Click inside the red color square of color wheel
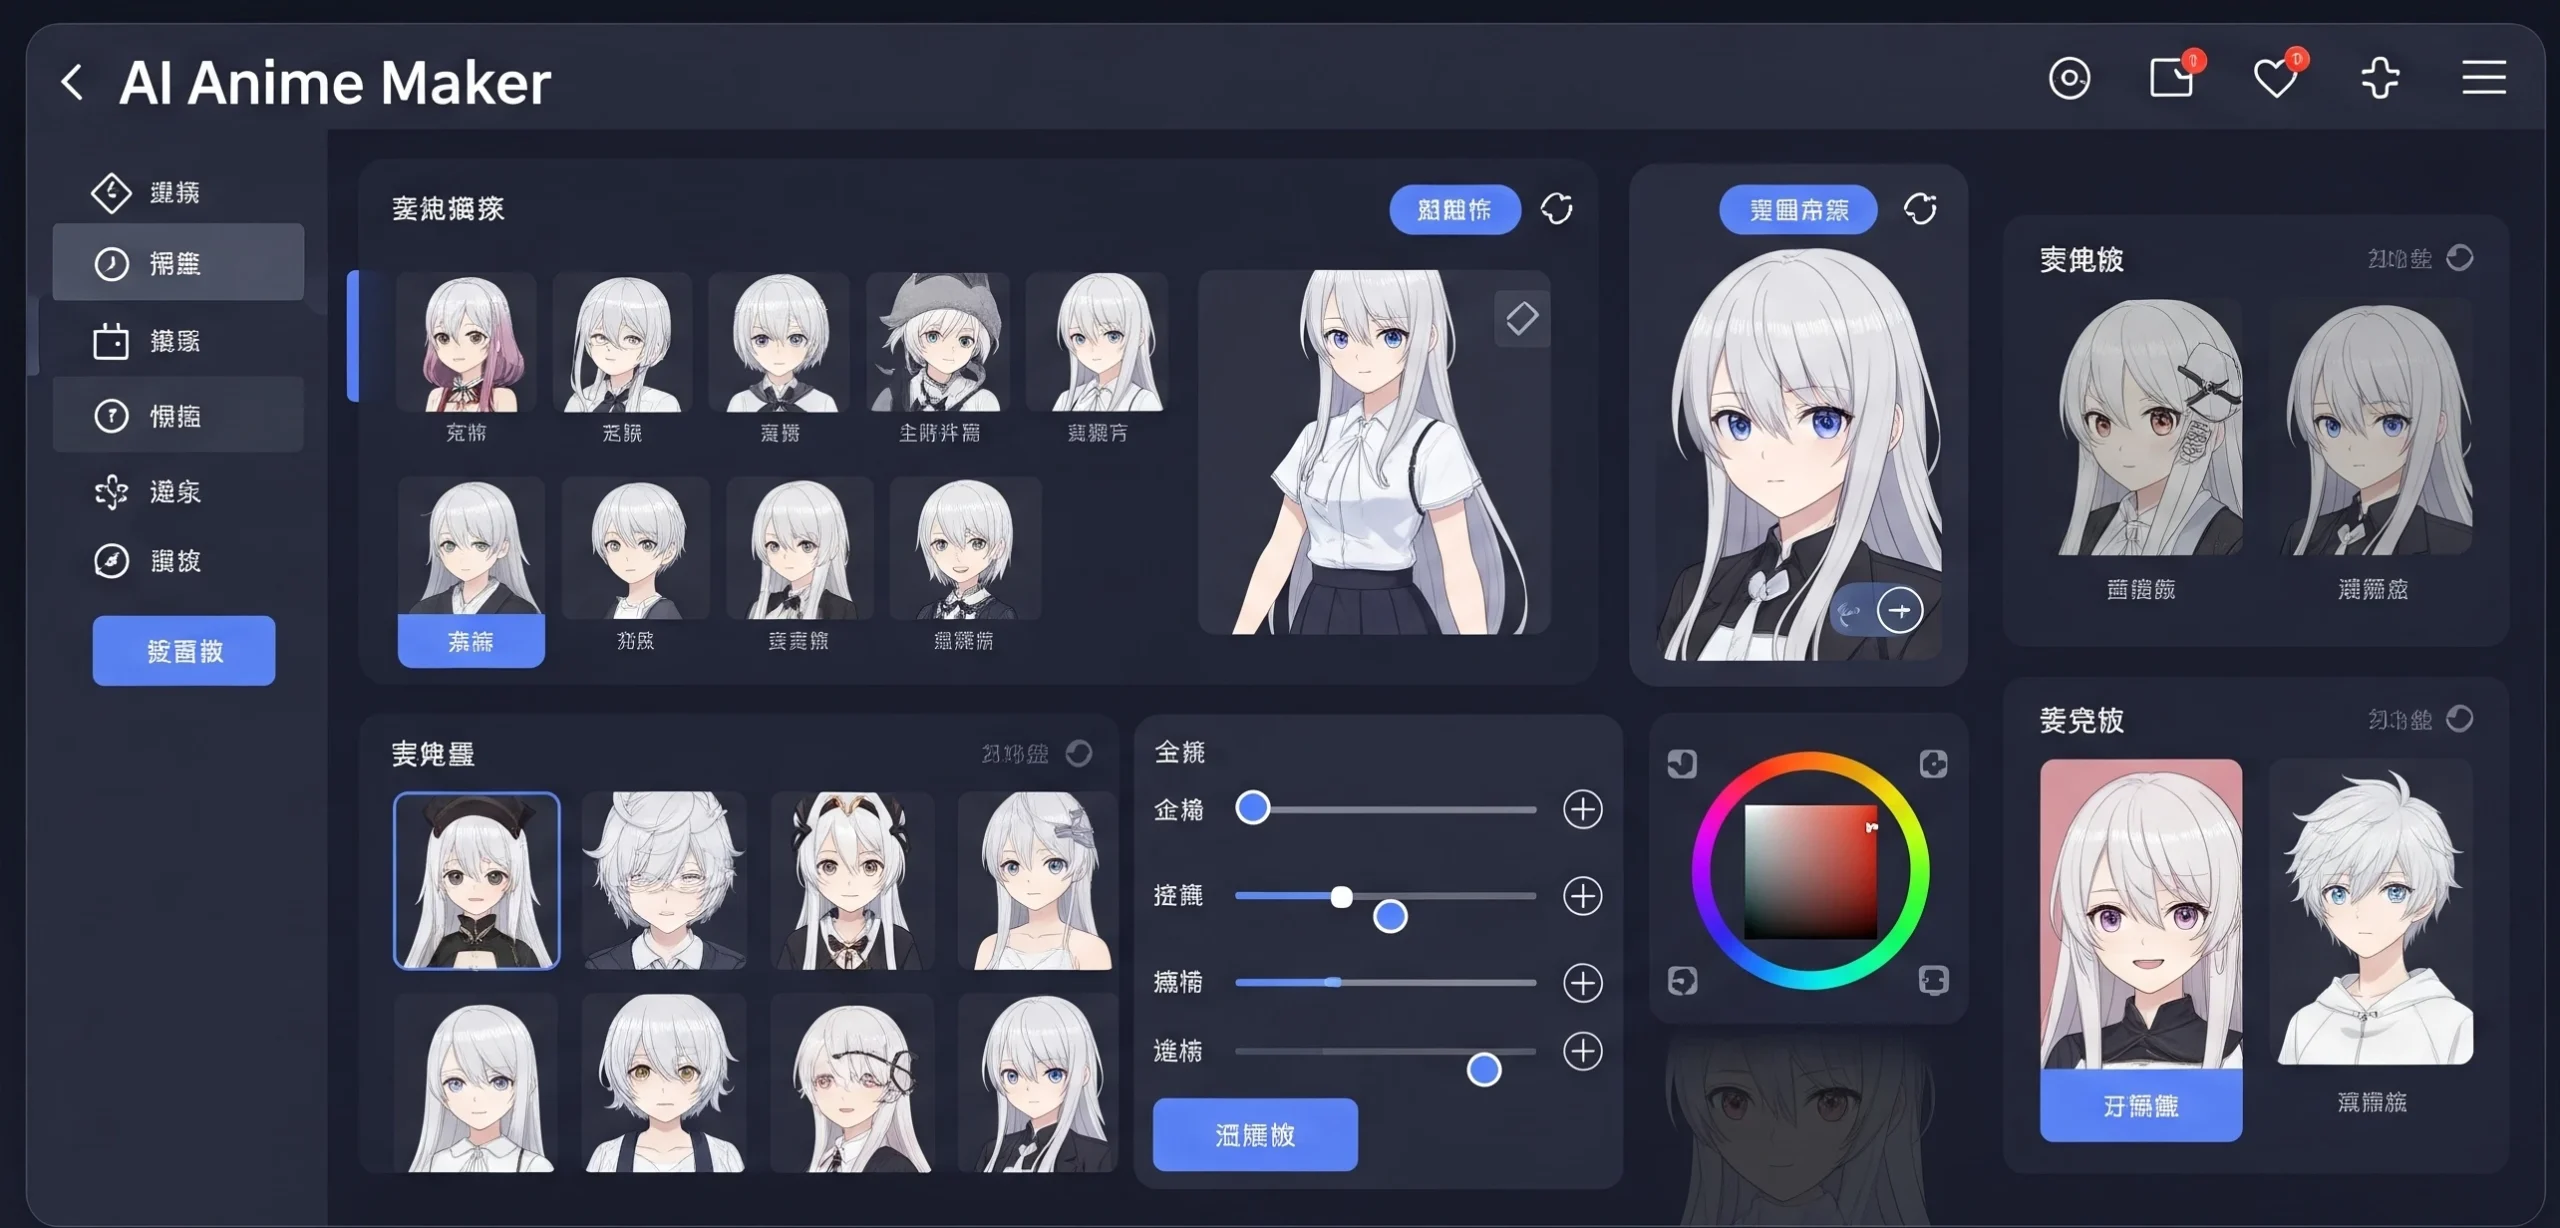Image resolution: width=2560 pixels, height=1228 pixels. pyautogui.click(x=1810, y=871)
